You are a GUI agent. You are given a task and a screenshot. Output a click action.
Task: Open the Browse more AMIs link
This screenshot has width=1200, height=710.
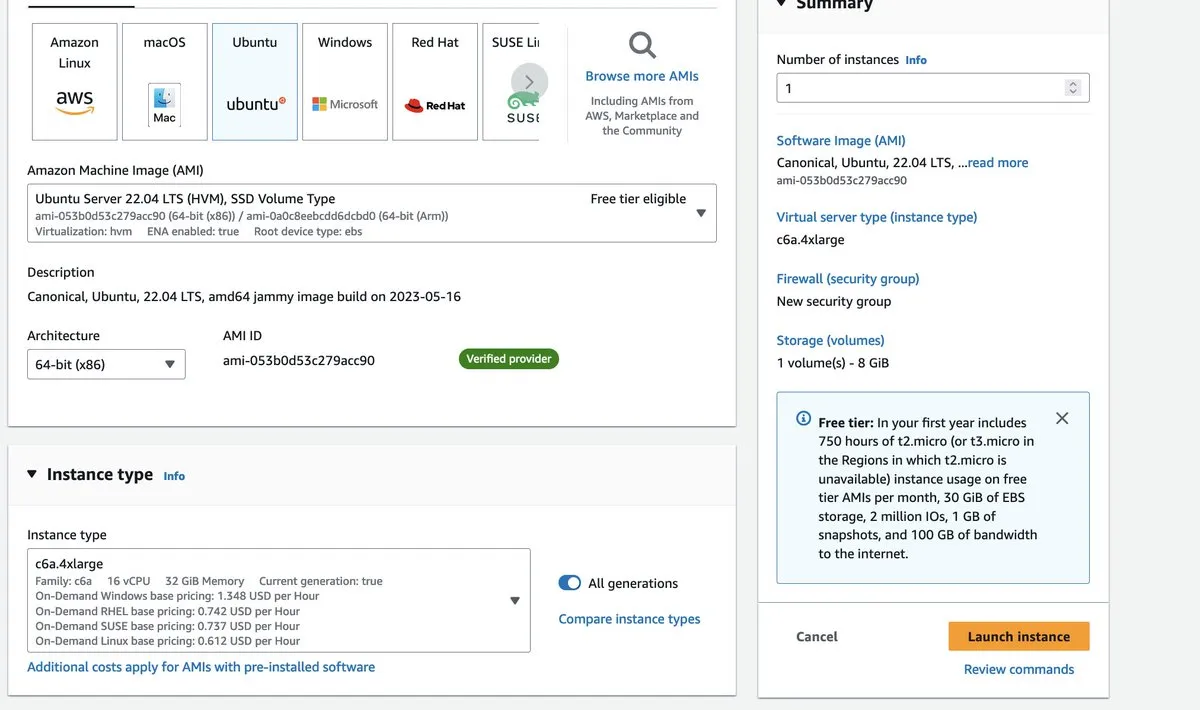click(642, 76)
